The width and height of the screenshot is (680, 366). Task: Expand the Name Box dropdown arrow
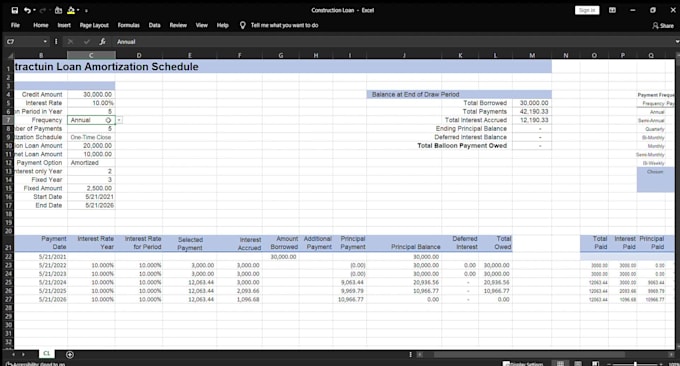click(x=45, y=42)
